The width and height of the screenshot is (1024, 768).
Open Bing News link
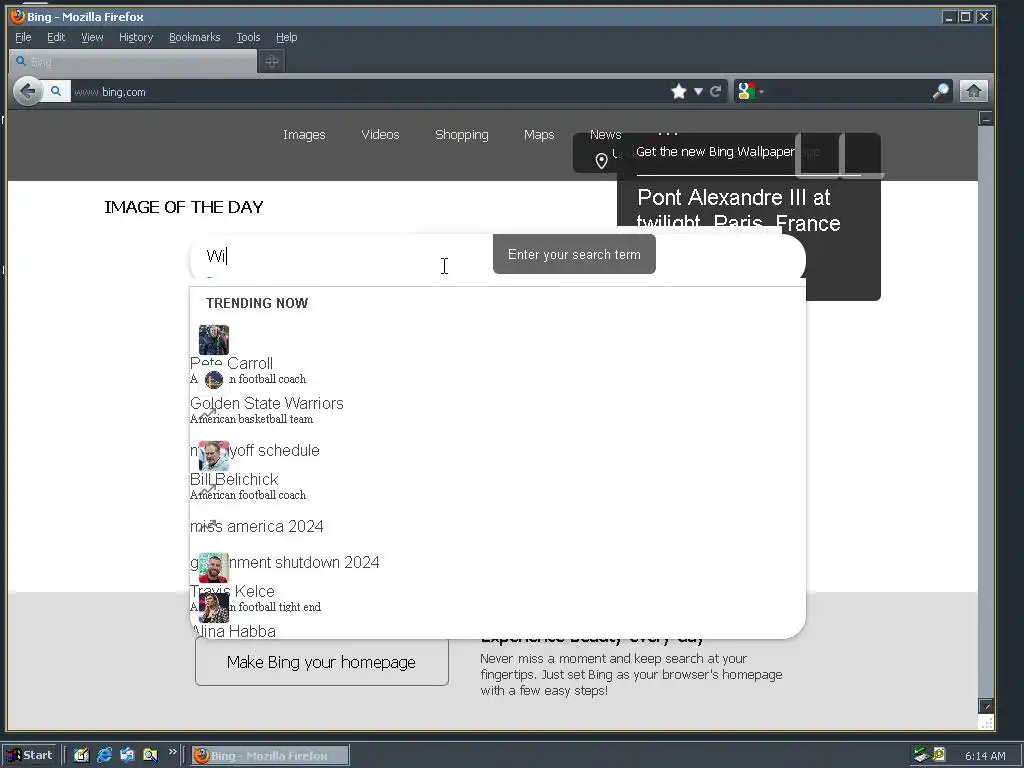(x=605, y=135)
